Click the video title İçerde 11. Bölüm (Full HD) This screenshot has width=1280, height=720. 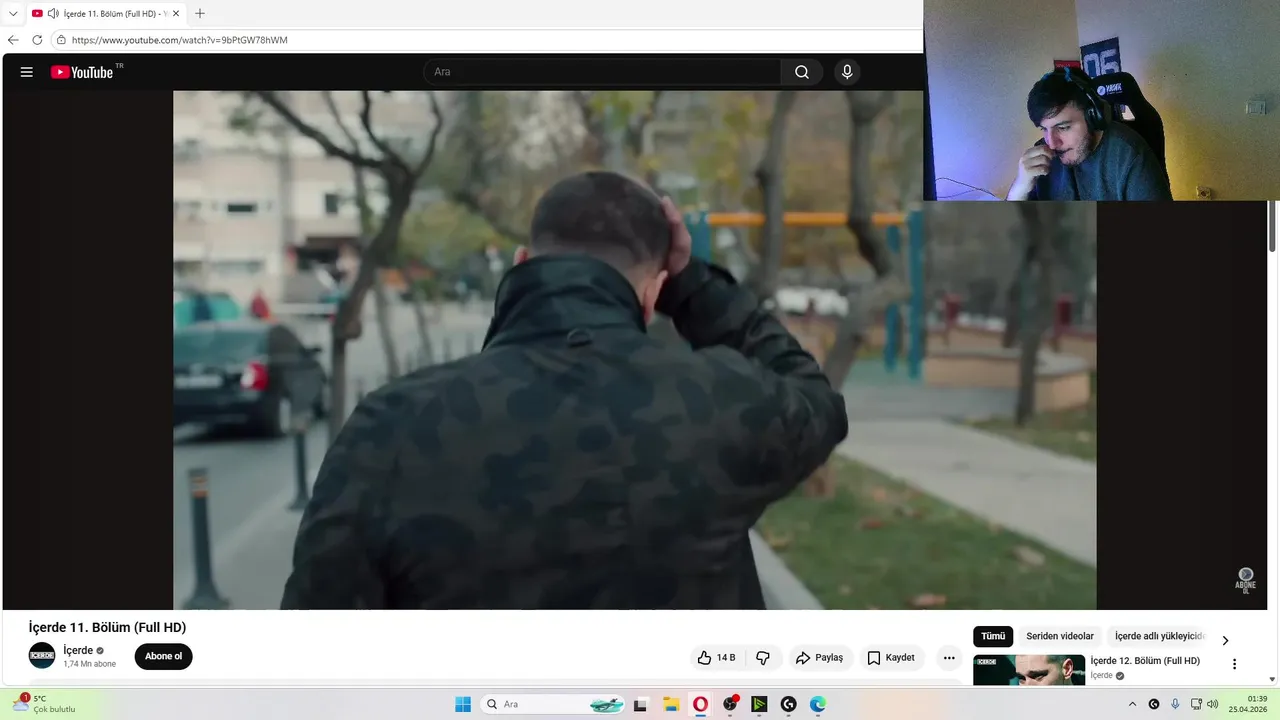coord(107,627)
